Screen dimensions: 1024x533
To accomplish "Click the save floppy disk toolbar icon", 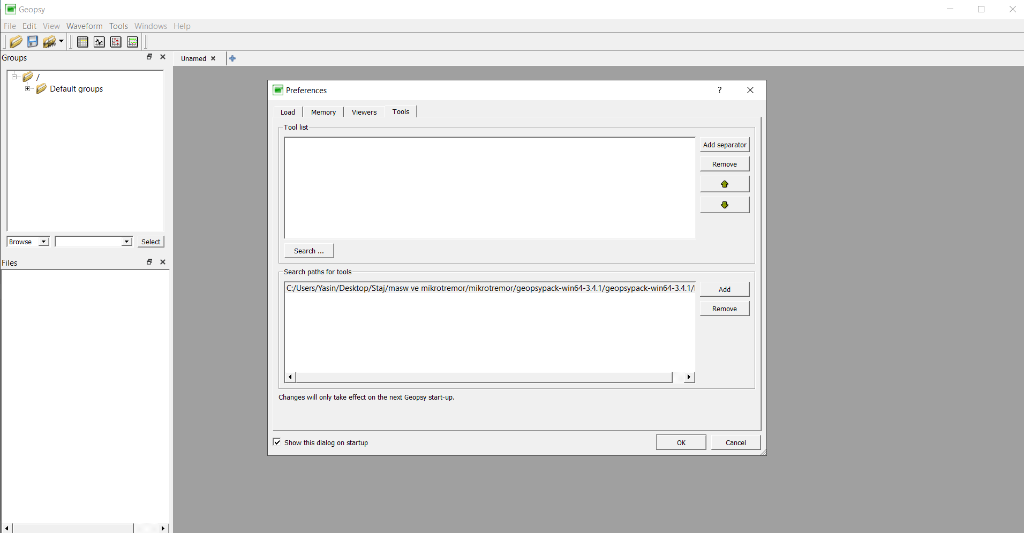I will pyautogui.click(x=32, y=42).
